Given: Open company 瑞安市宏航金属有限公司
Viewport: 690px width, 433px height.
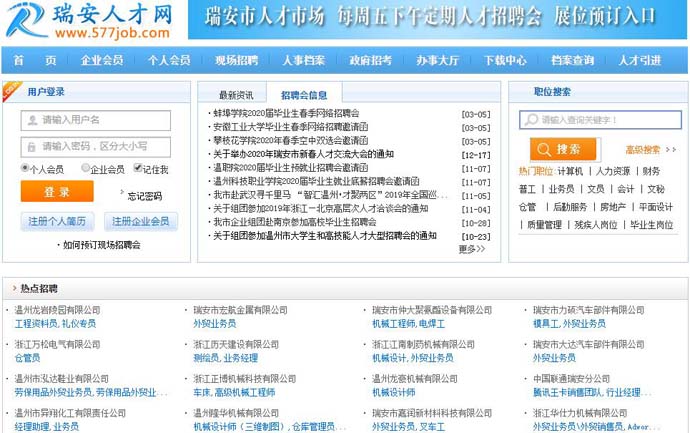Looking at the screenshot, I should [240, 310].
